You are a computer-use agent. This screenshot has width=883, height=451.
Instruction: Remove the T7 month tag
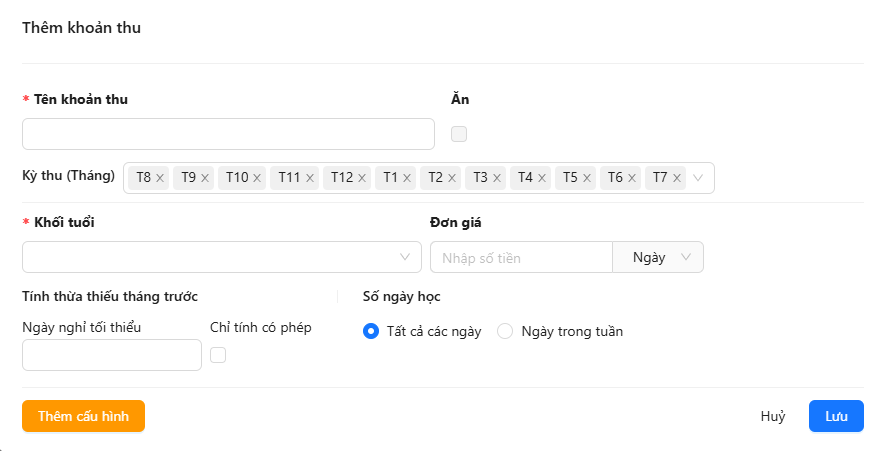click(x=677, y=178)
